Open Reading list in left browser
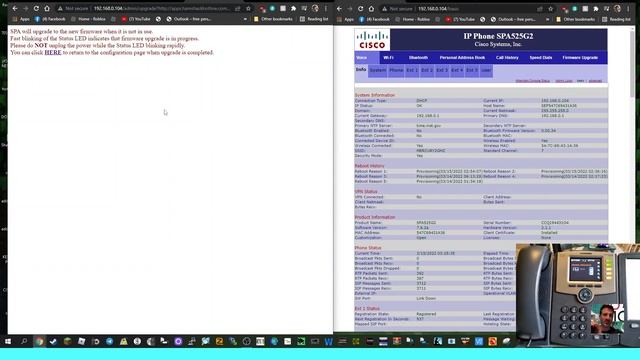This screenshot has width=640, height=360. 314,19
